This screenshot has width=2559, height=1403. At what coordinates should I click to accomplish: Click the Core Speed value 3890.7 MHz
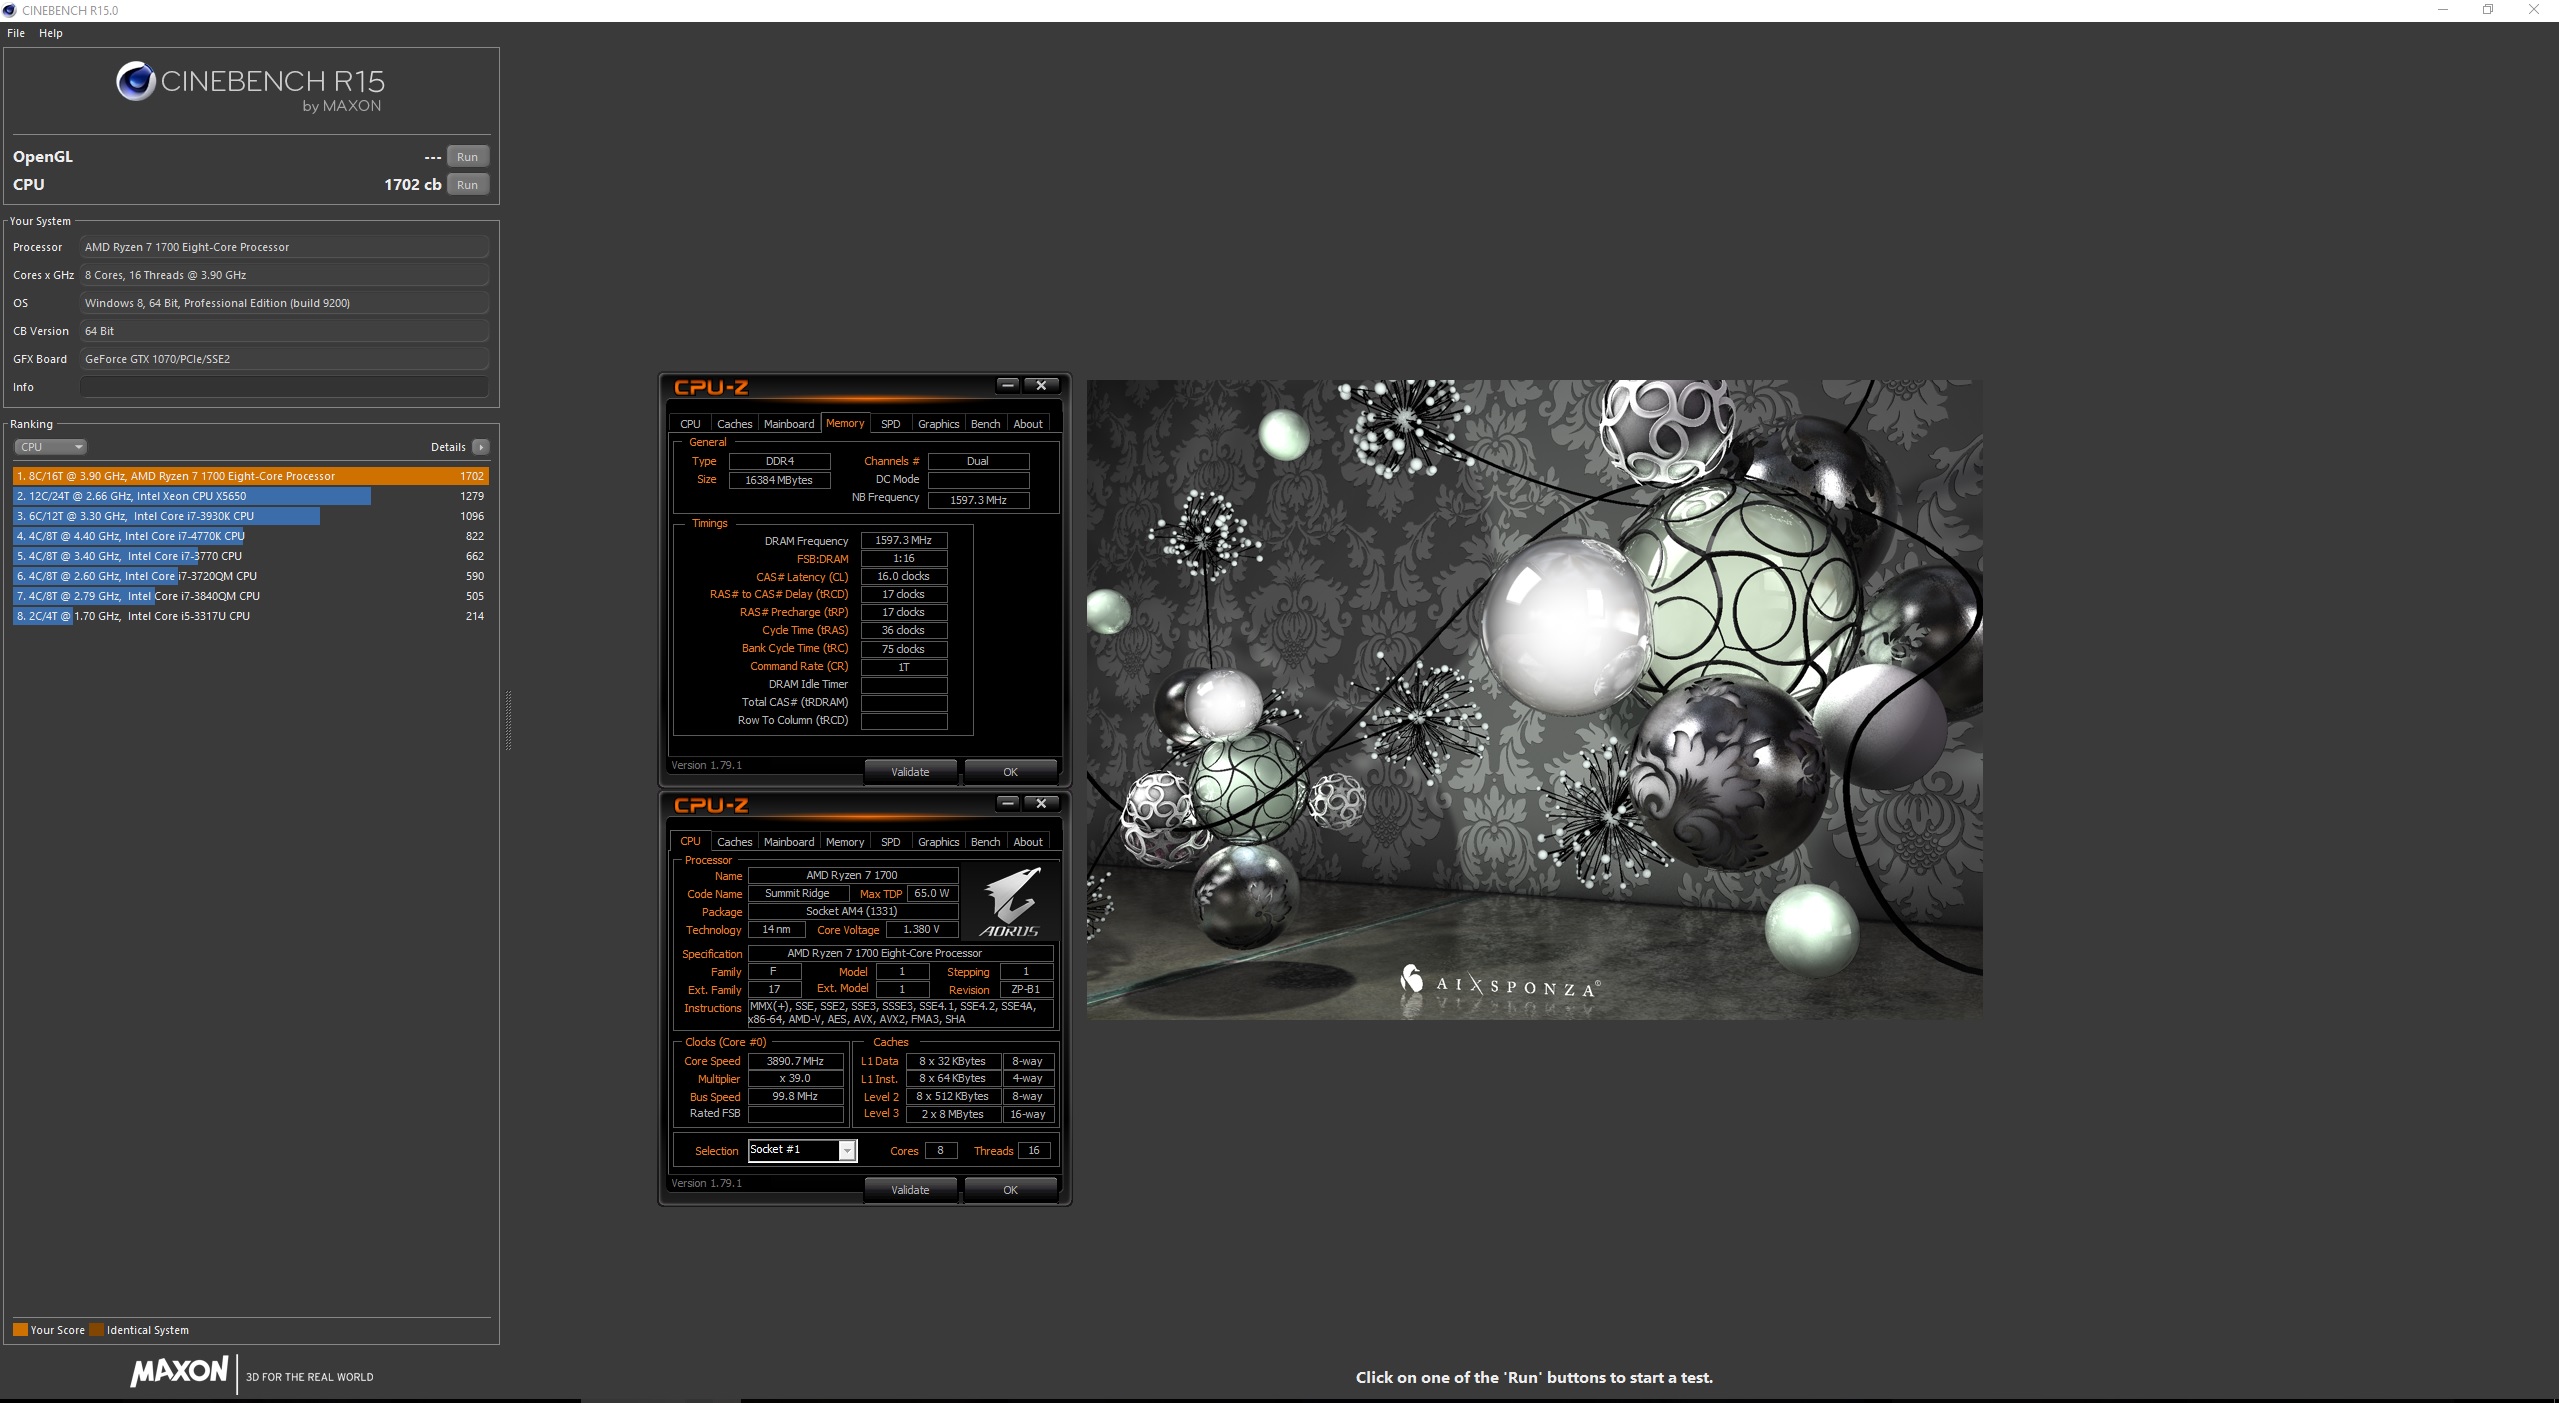[x=795, y=1061]
